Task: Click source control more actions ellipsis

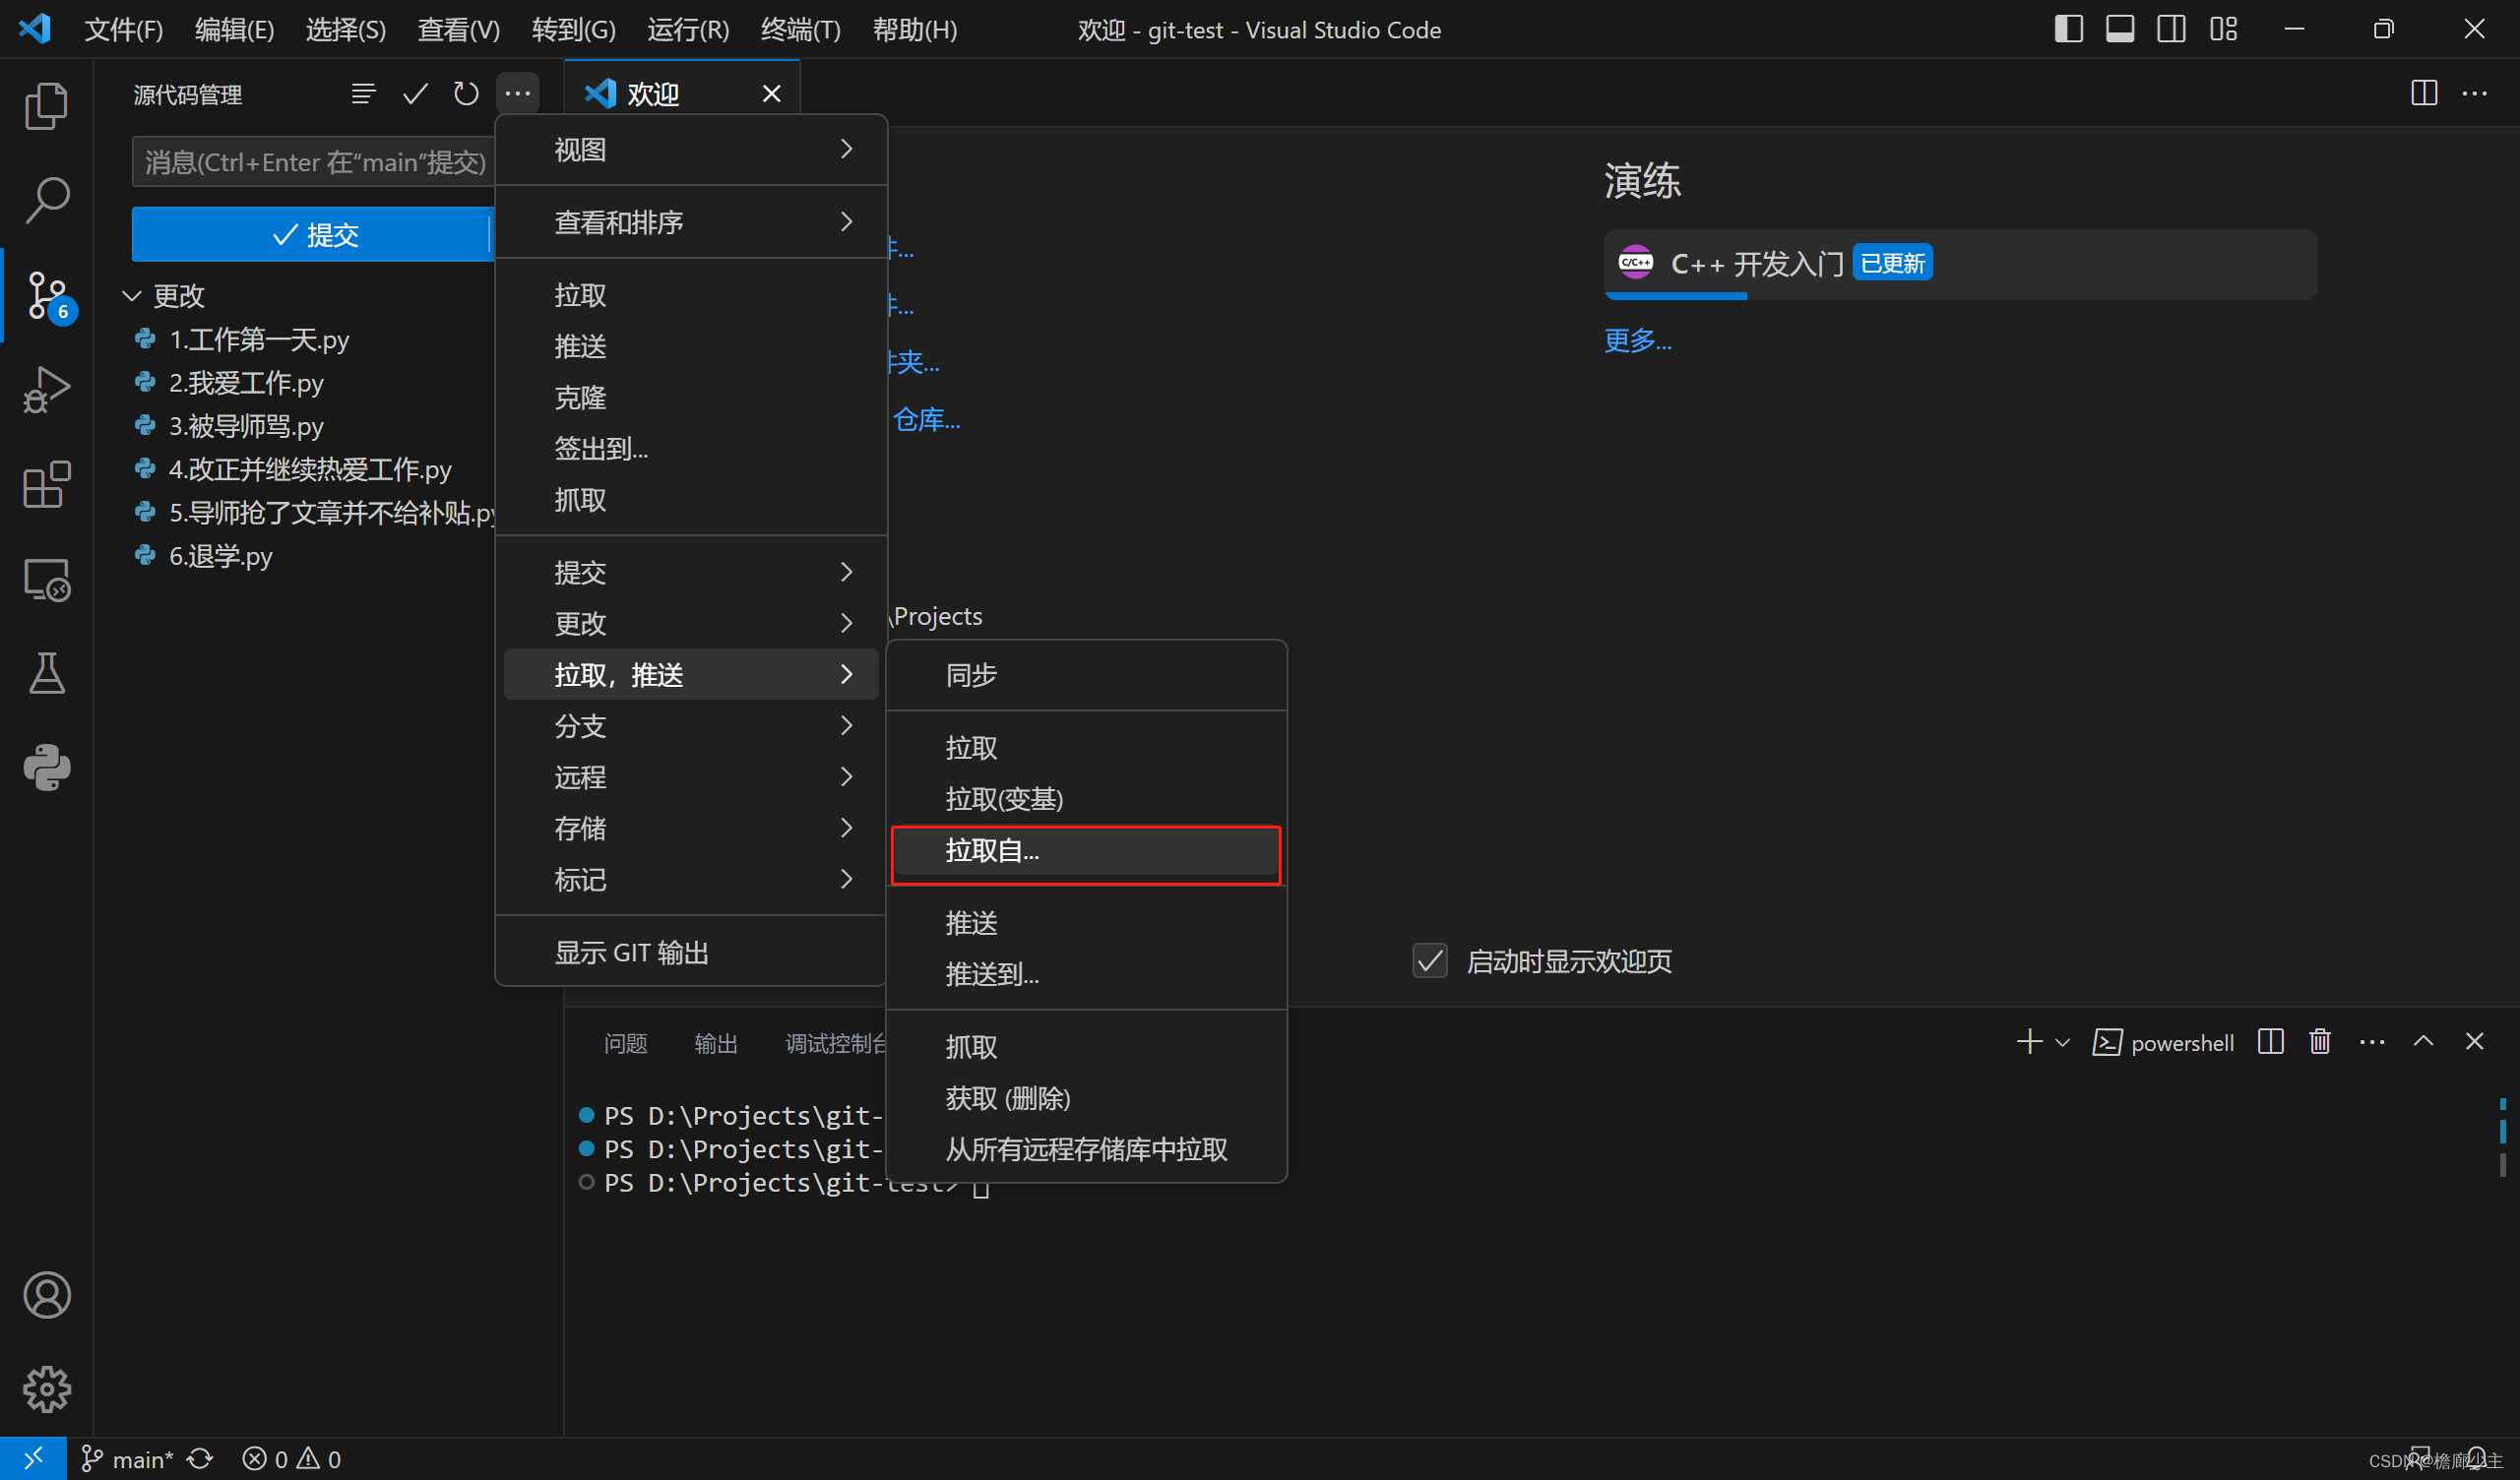Action: (518, 94)
